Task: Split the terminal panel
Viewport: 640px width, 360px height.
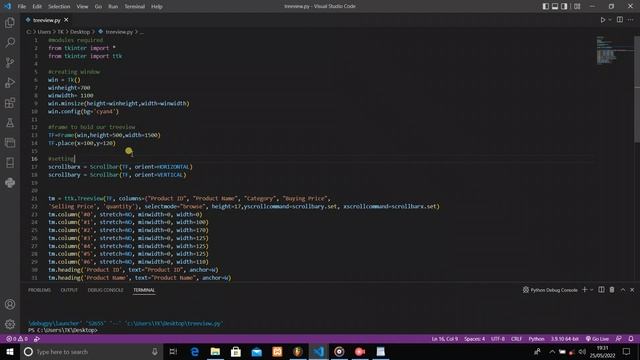Action: pos(601,290)
